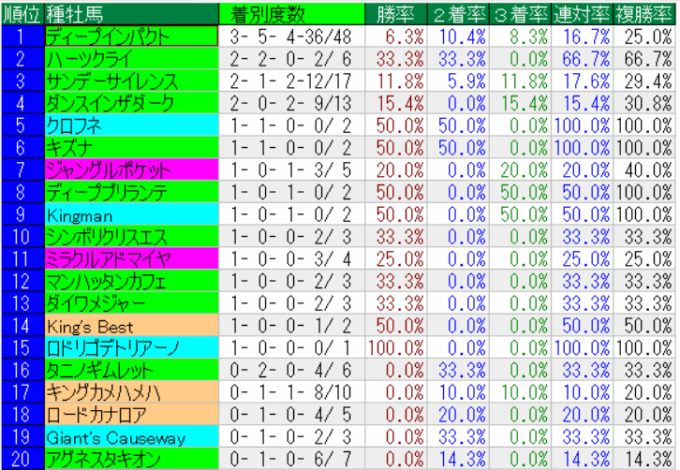This screenshot has width=680, height=470.
Task: Select the ロードカナロア name cell
Action: [x=130, y=415]
